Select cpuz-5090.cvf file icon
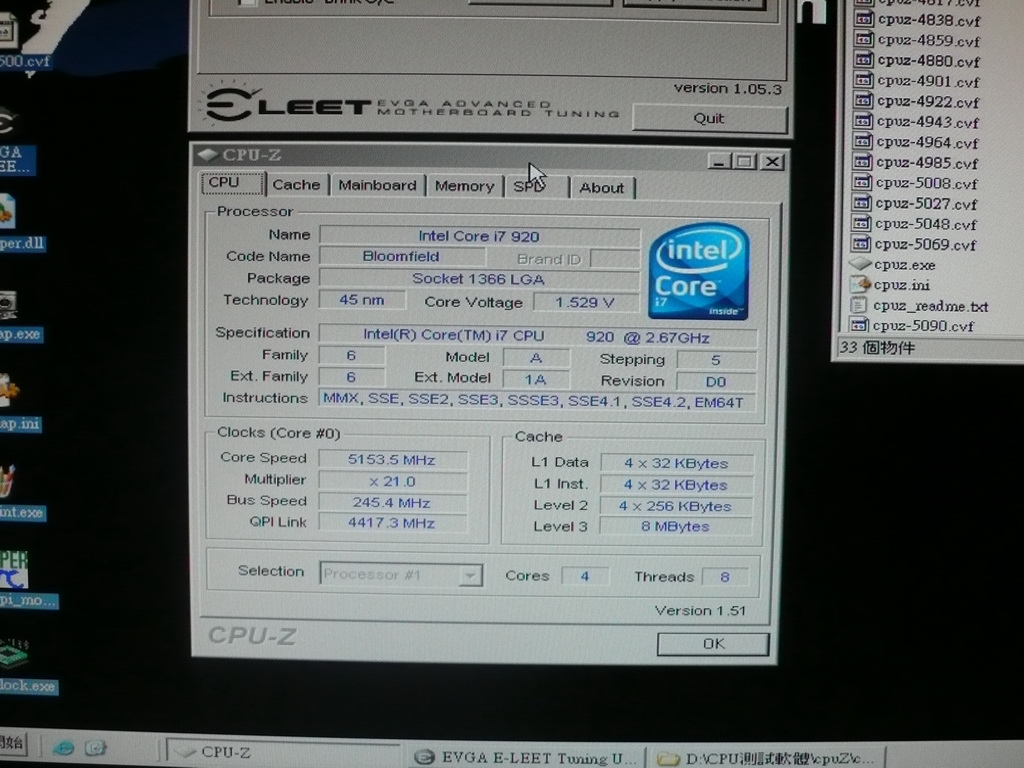Viewport: 1024px width, 768px height. click(859, 325)
